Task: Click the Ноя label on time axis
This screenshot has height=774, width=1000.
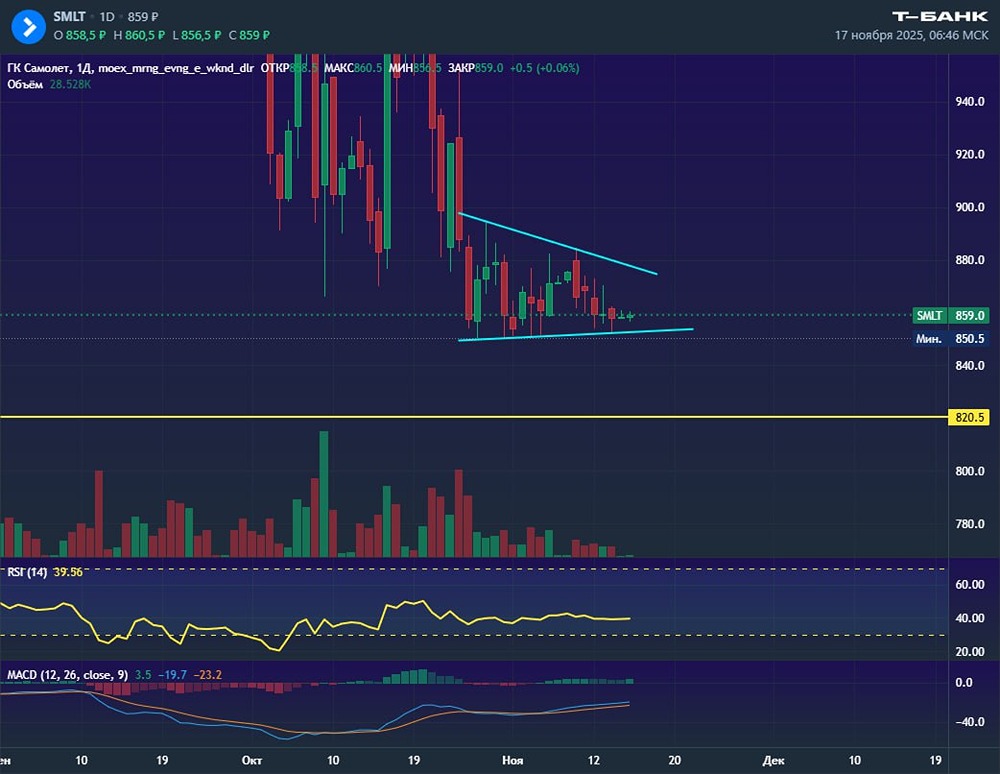Action: pyautogui.click(x=513, y=761)
